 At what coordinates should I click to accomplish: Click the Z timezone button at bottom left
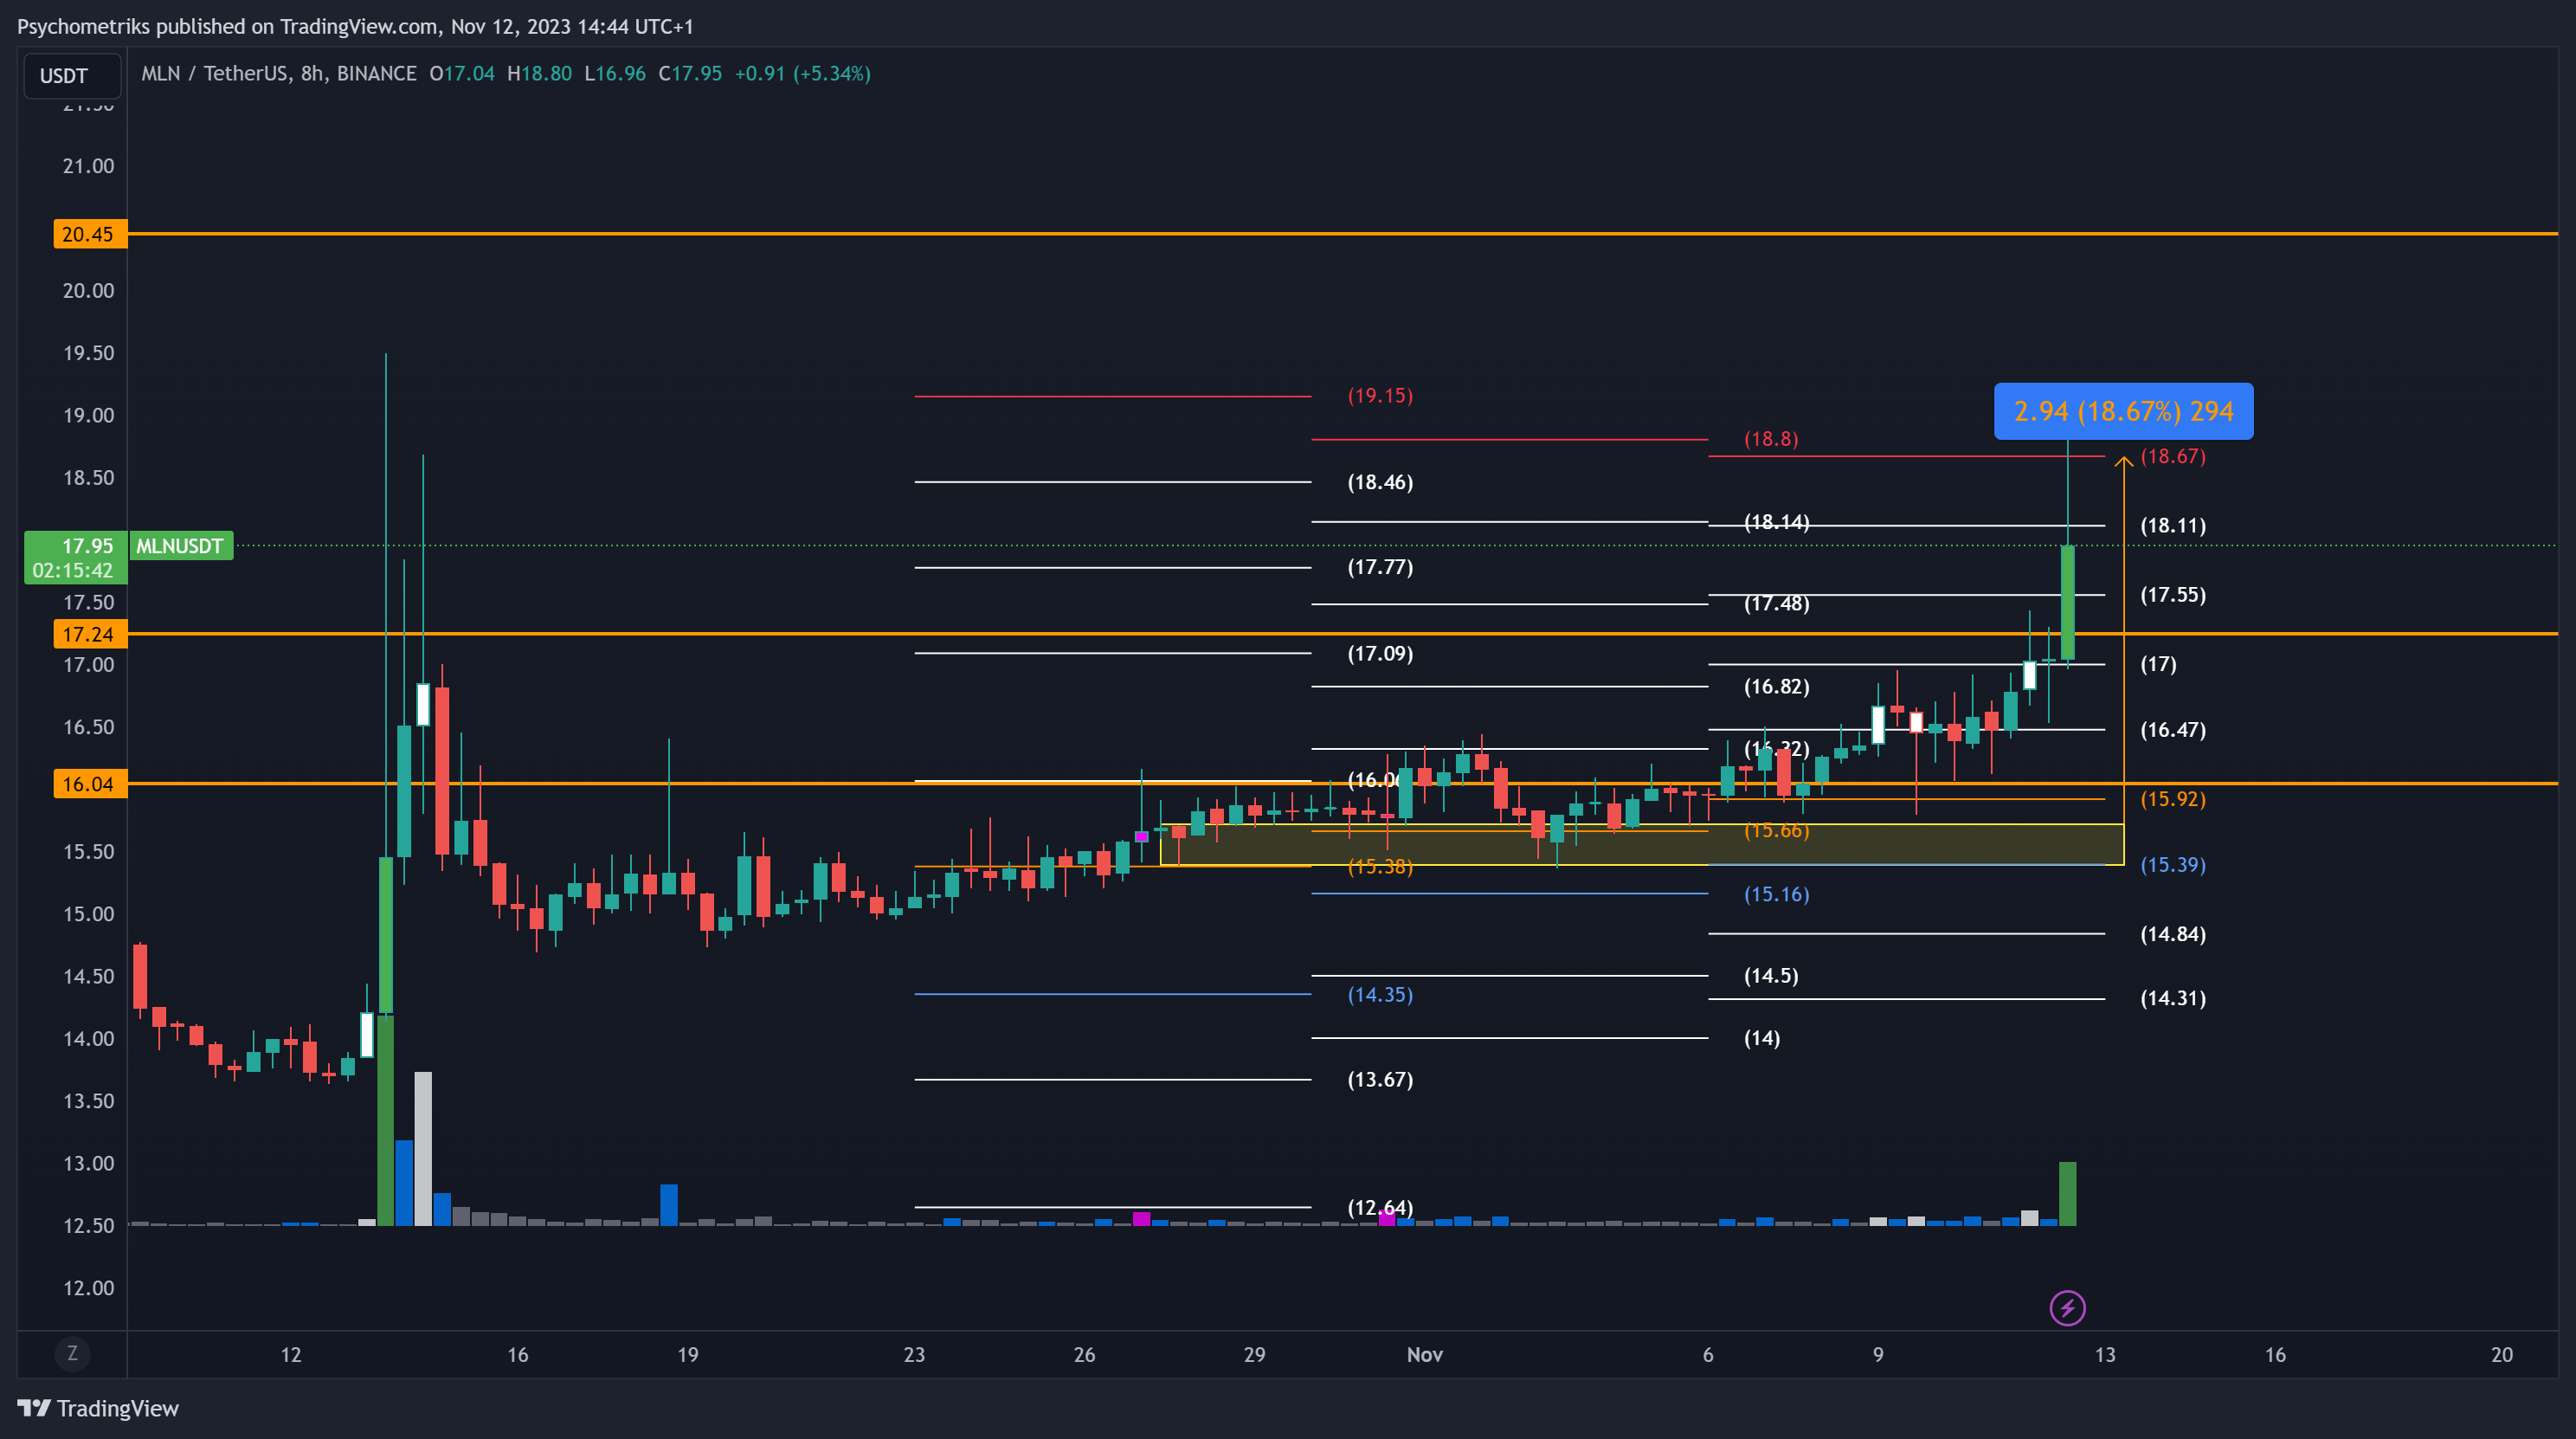pyautogui.click(x=72, y=1353)
